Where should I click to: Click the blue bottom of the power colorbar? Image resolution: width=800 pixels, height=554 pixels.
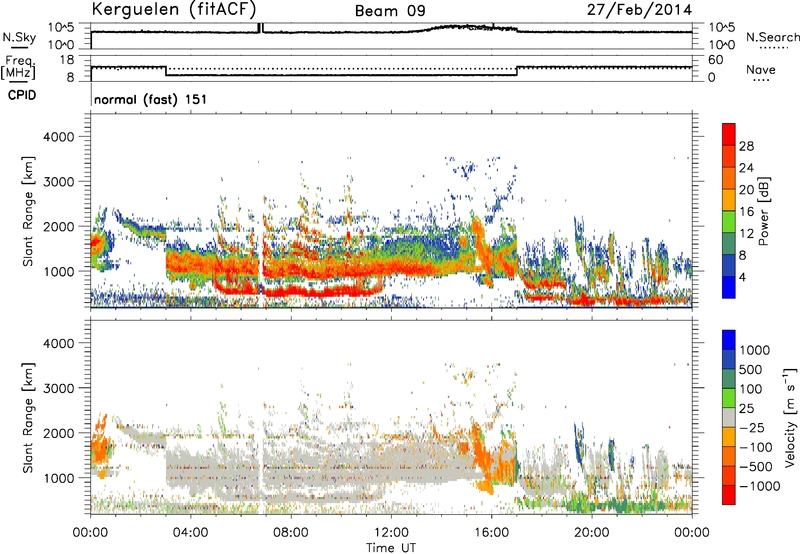[729, 287]
